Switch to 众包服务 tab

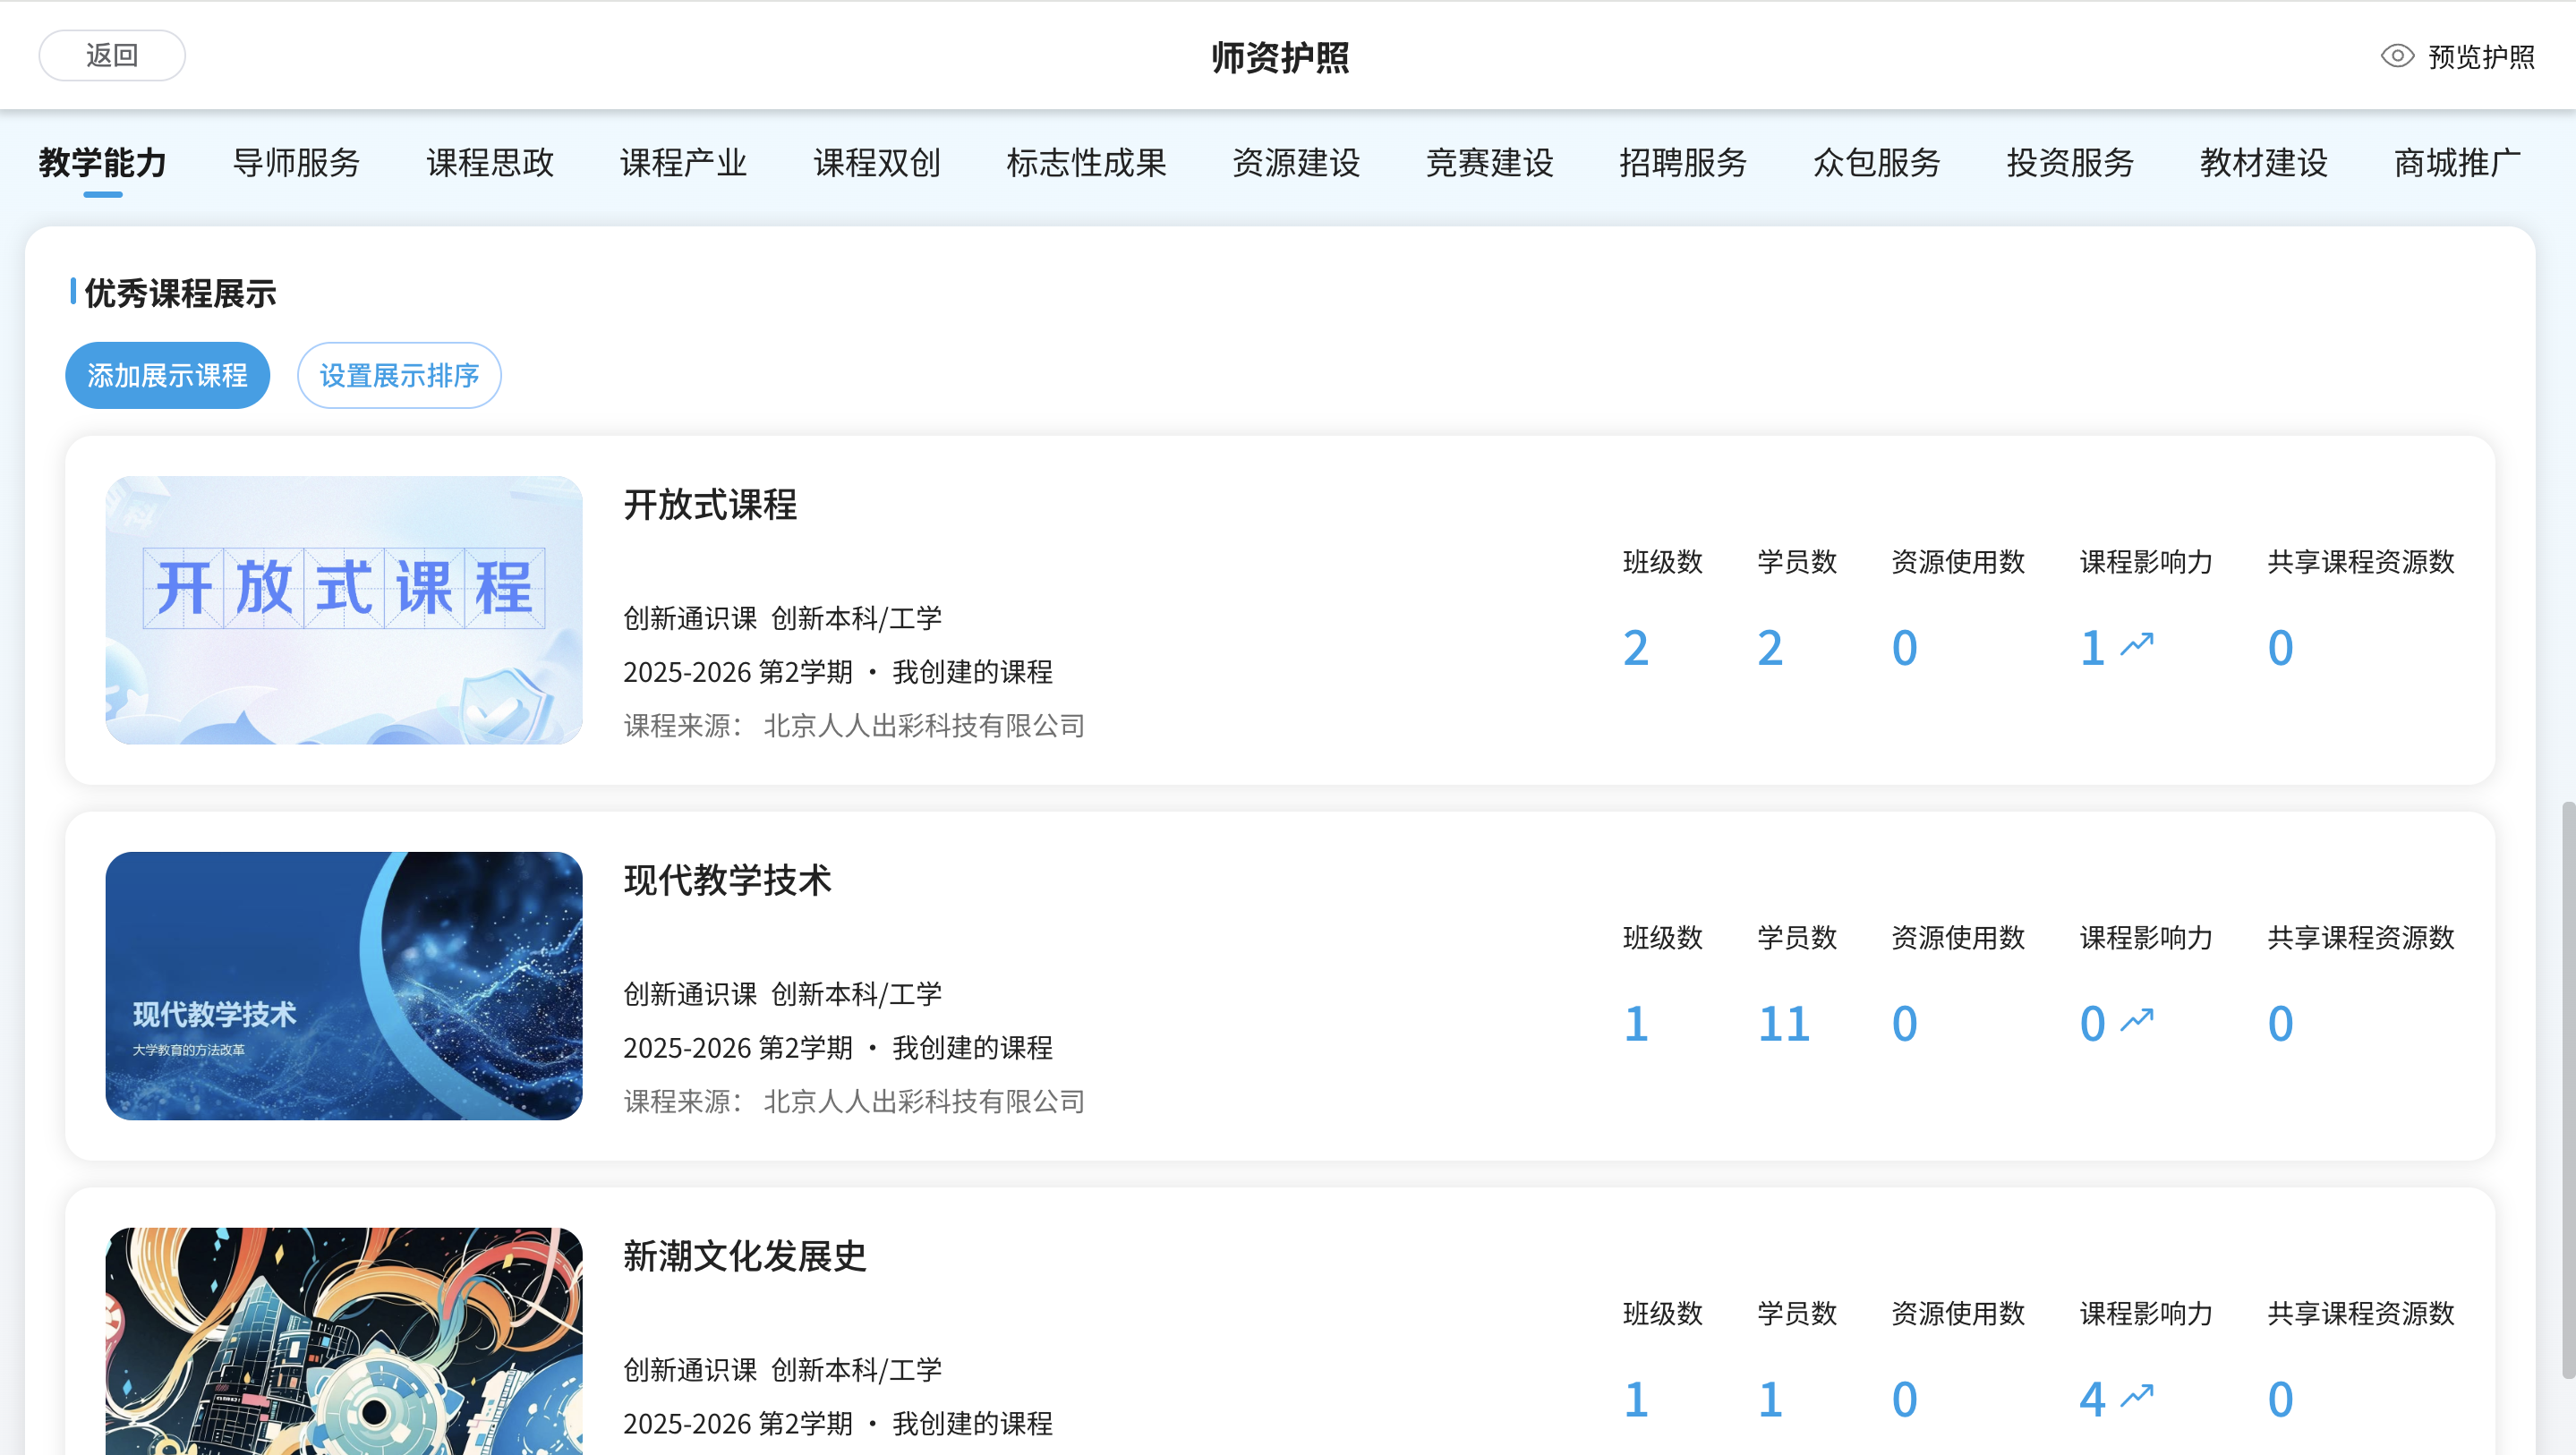[1877, 163]
